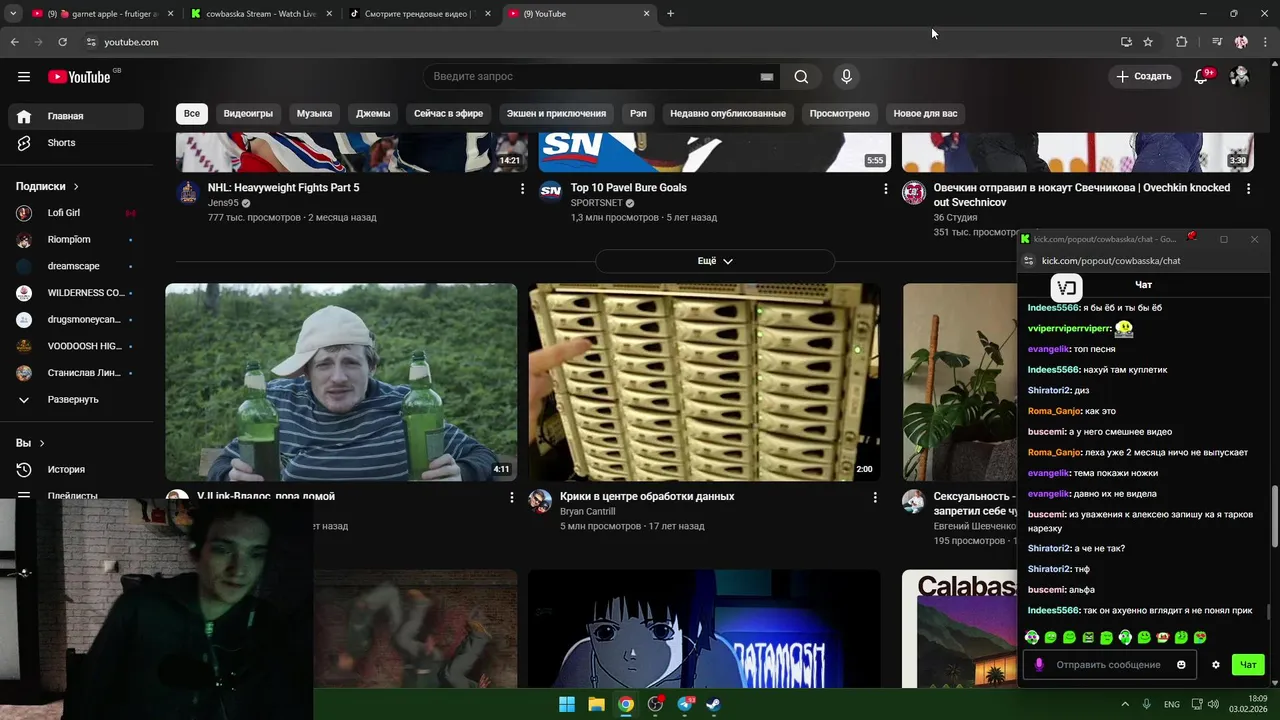Open Chrome media controls icon
This screenshot has width=1280, height=720.
point(1217,42)
